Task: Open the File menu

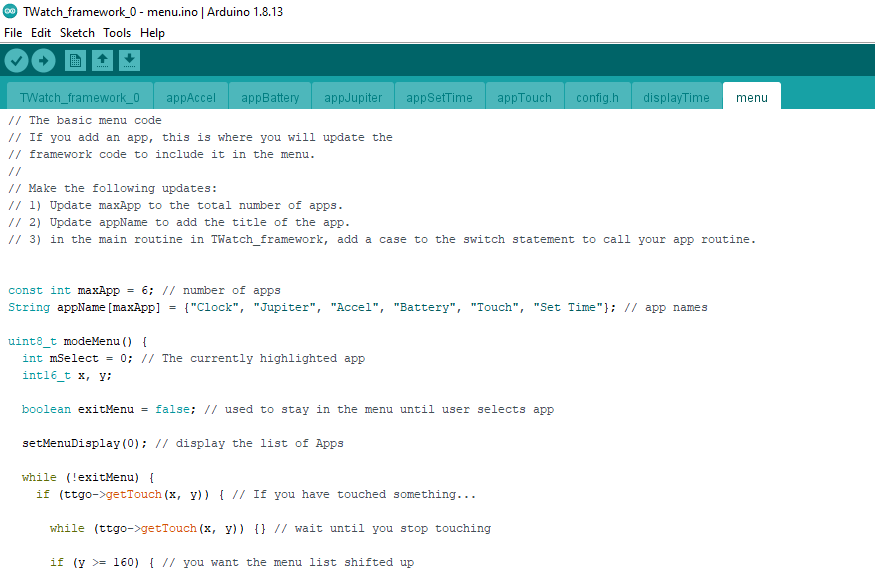Action: click(13, 33)
